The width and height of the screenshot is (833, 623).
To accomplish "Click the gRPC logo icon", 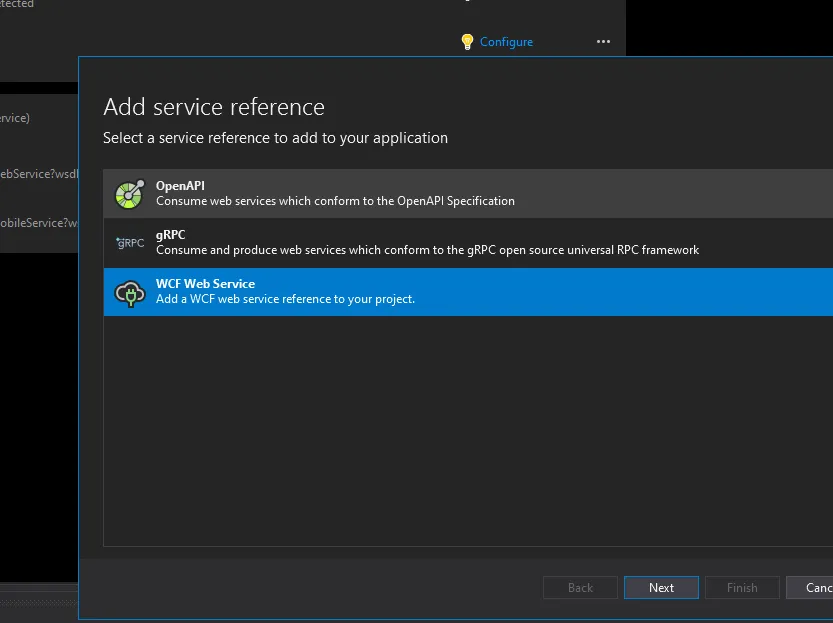I will point(130,243).
